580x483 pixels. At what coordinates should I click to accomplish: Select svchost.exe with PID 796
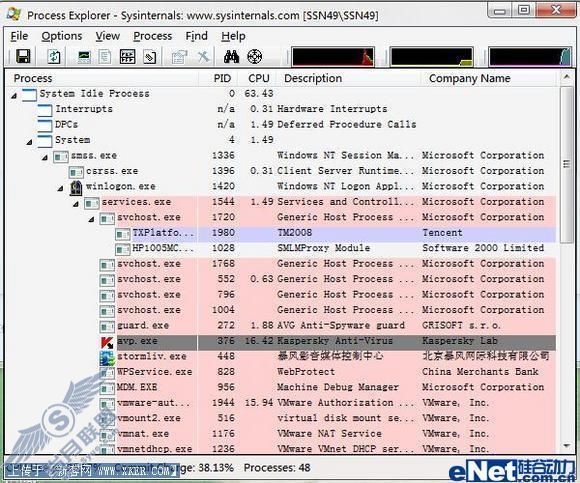coord(281,295)
